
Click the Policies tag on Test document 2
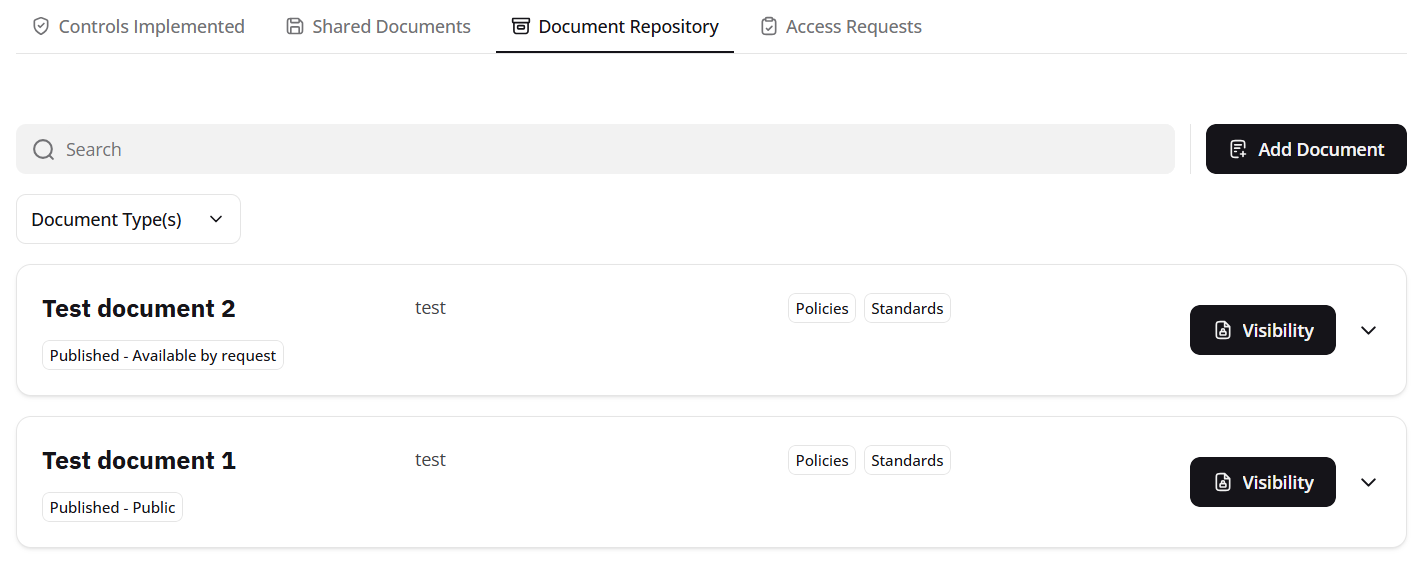[821, 309]
